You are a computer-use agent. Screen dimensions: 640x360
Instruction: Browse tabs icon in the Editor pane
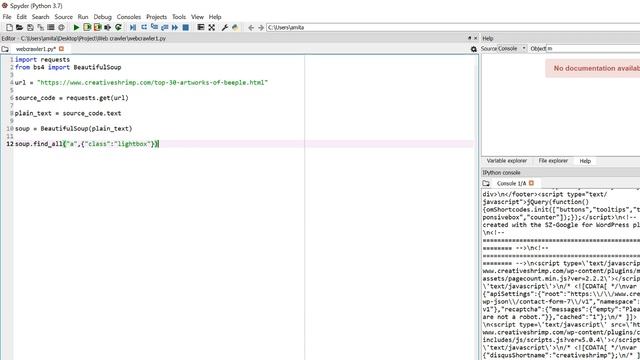click(x=5, y=49)
